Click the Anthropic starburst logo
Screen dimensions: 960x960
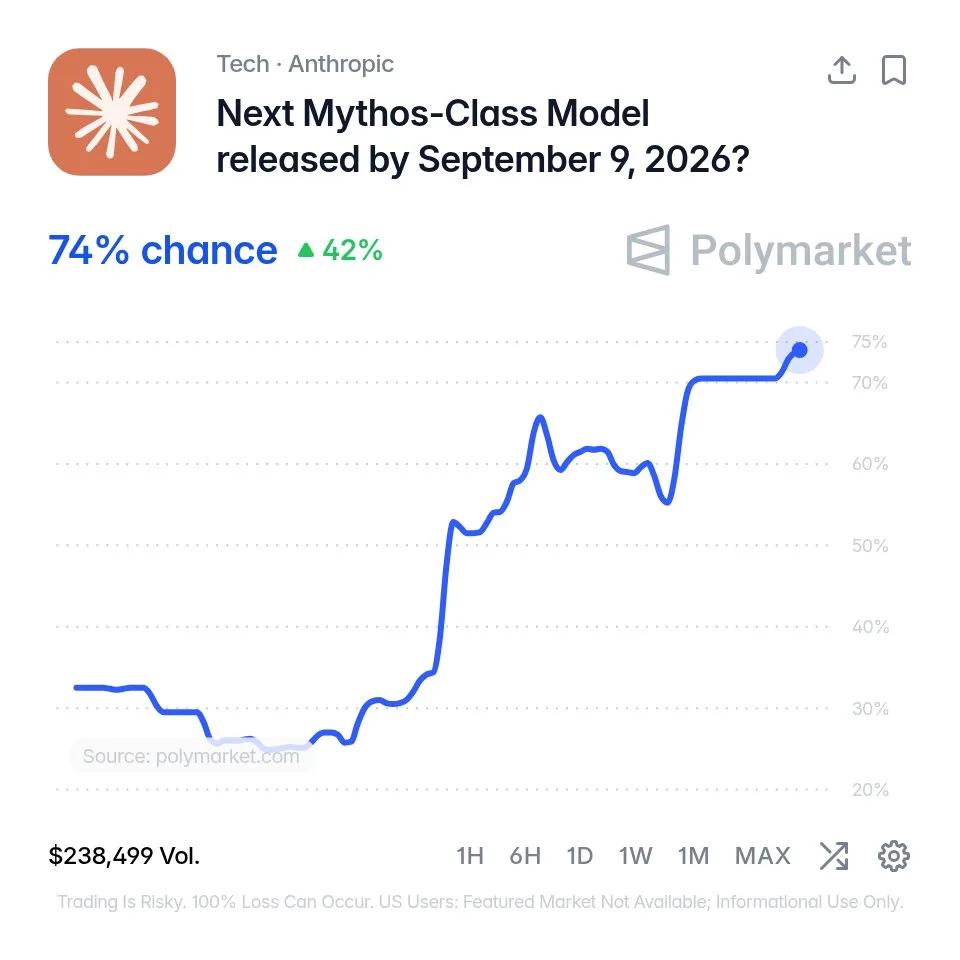(x=112, y=112)
